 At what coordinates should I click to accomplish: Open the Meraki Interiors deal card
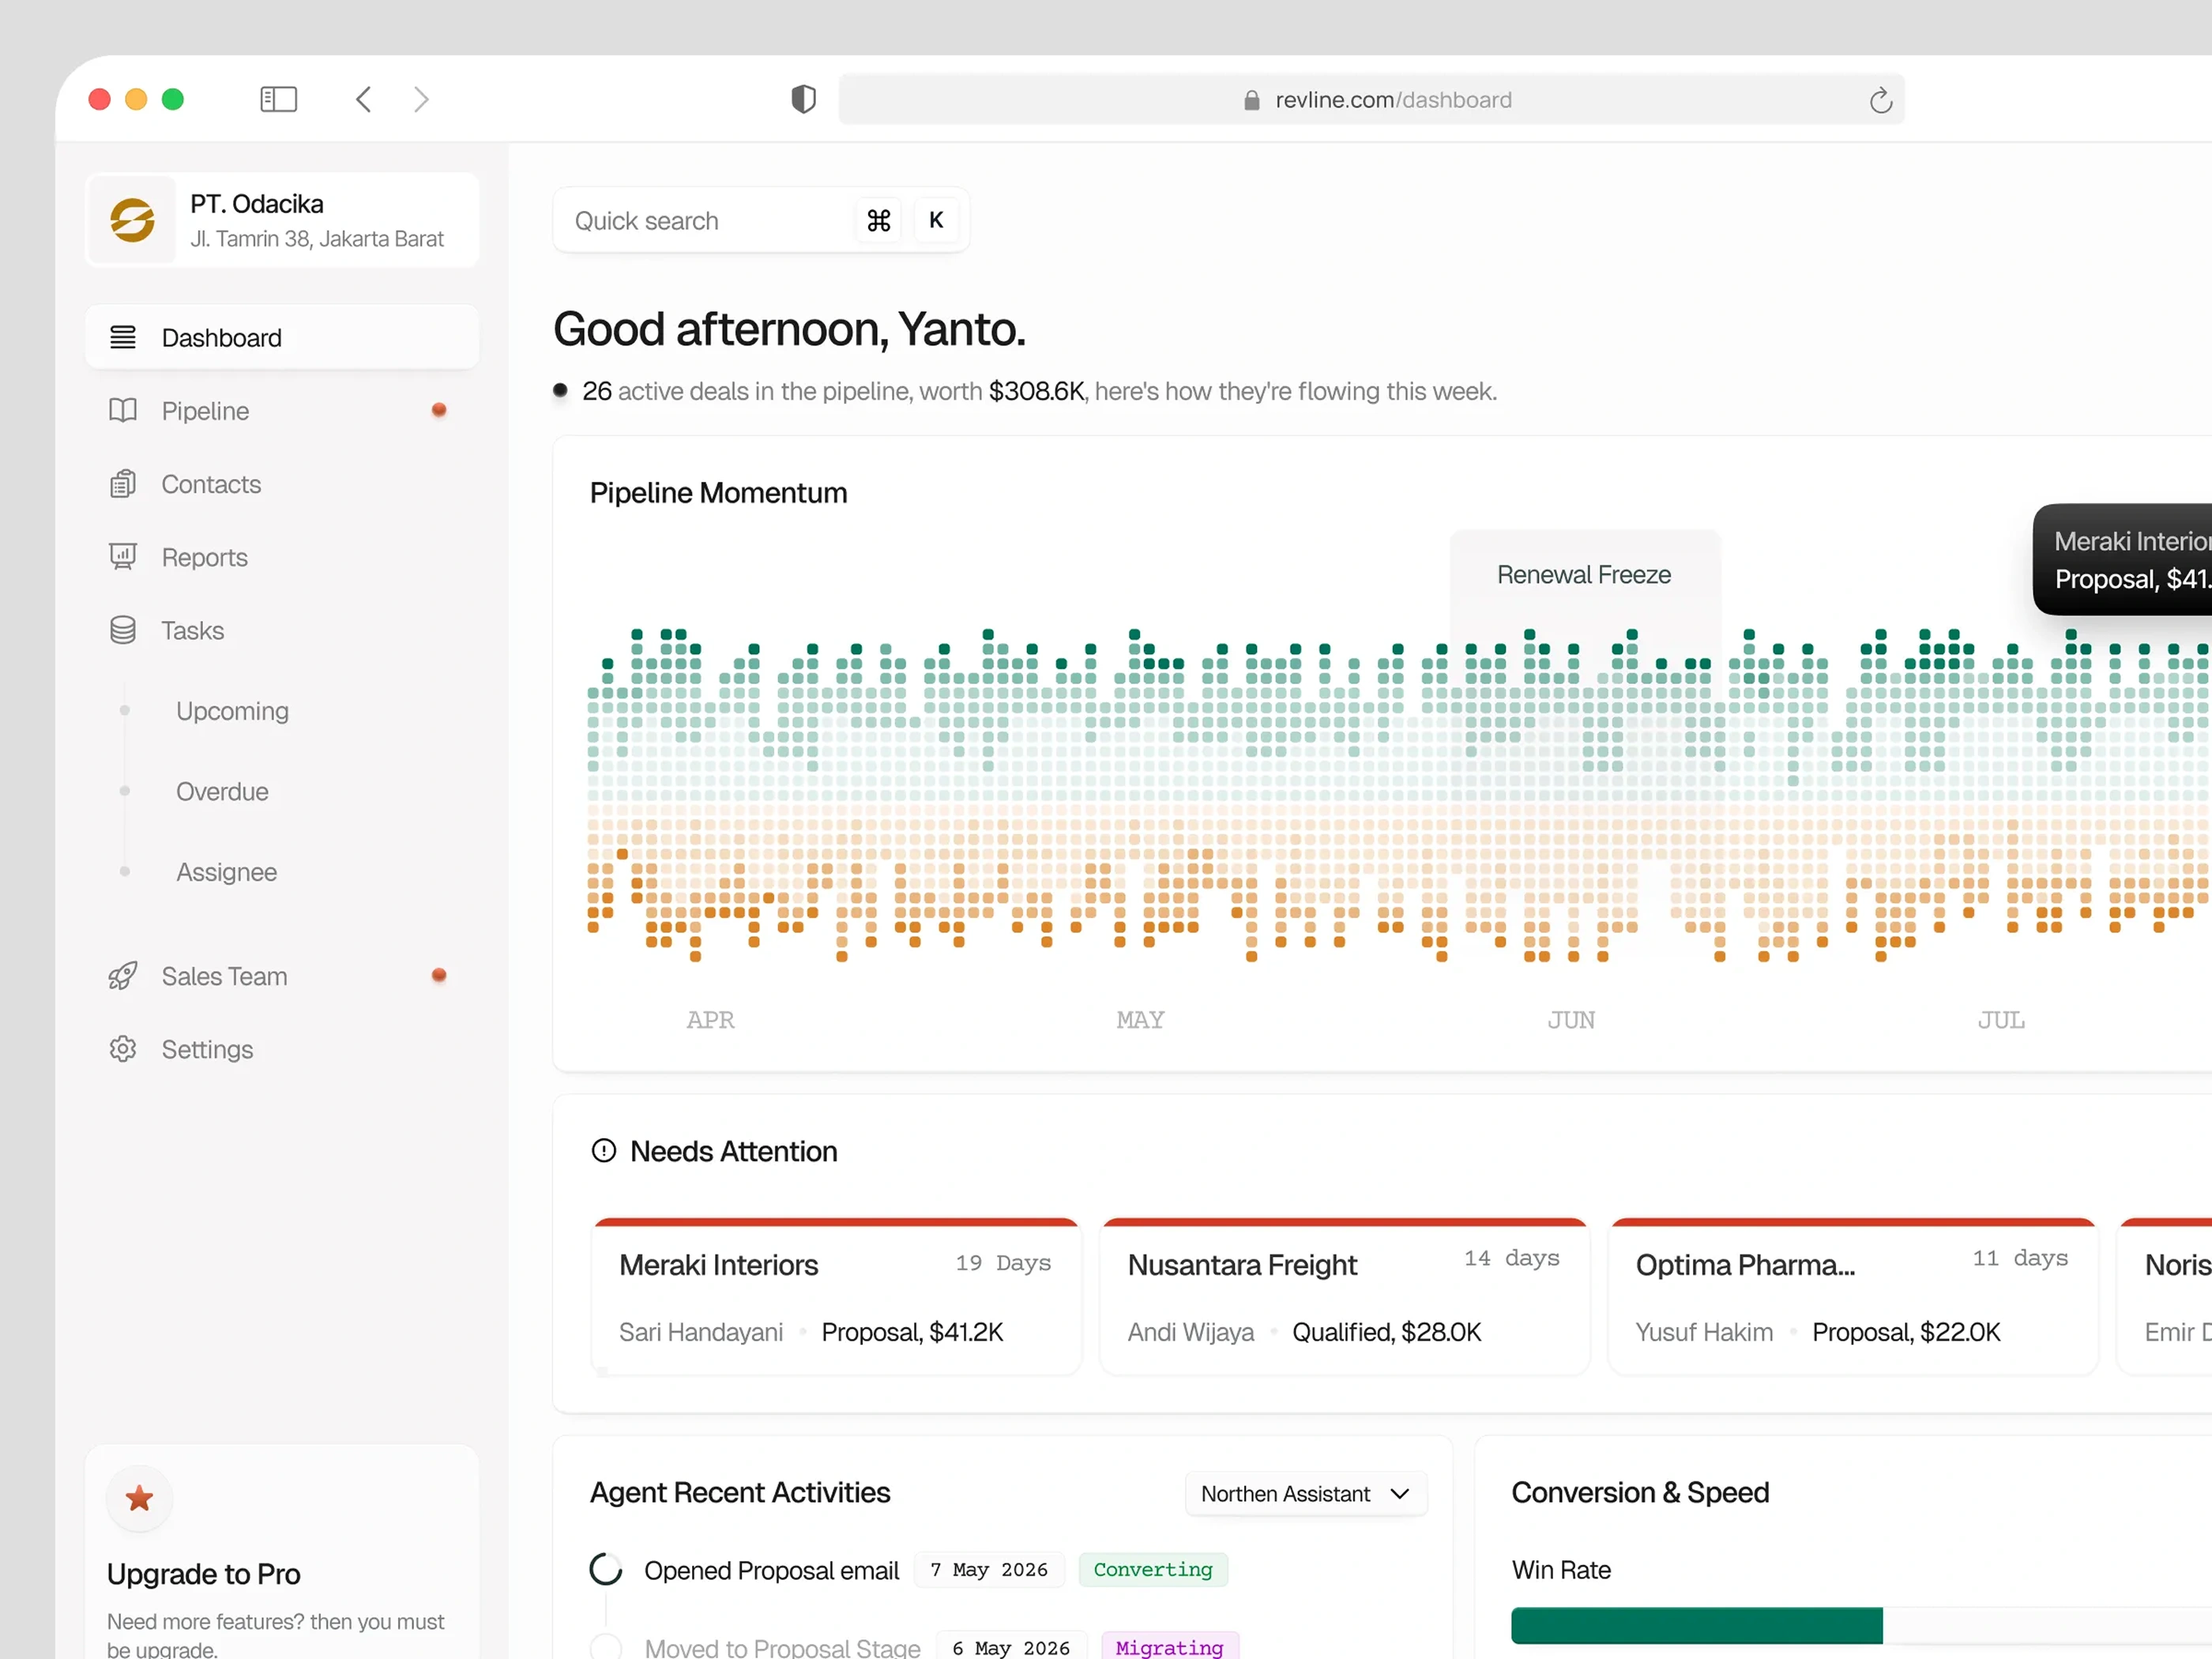point(836,1296)
